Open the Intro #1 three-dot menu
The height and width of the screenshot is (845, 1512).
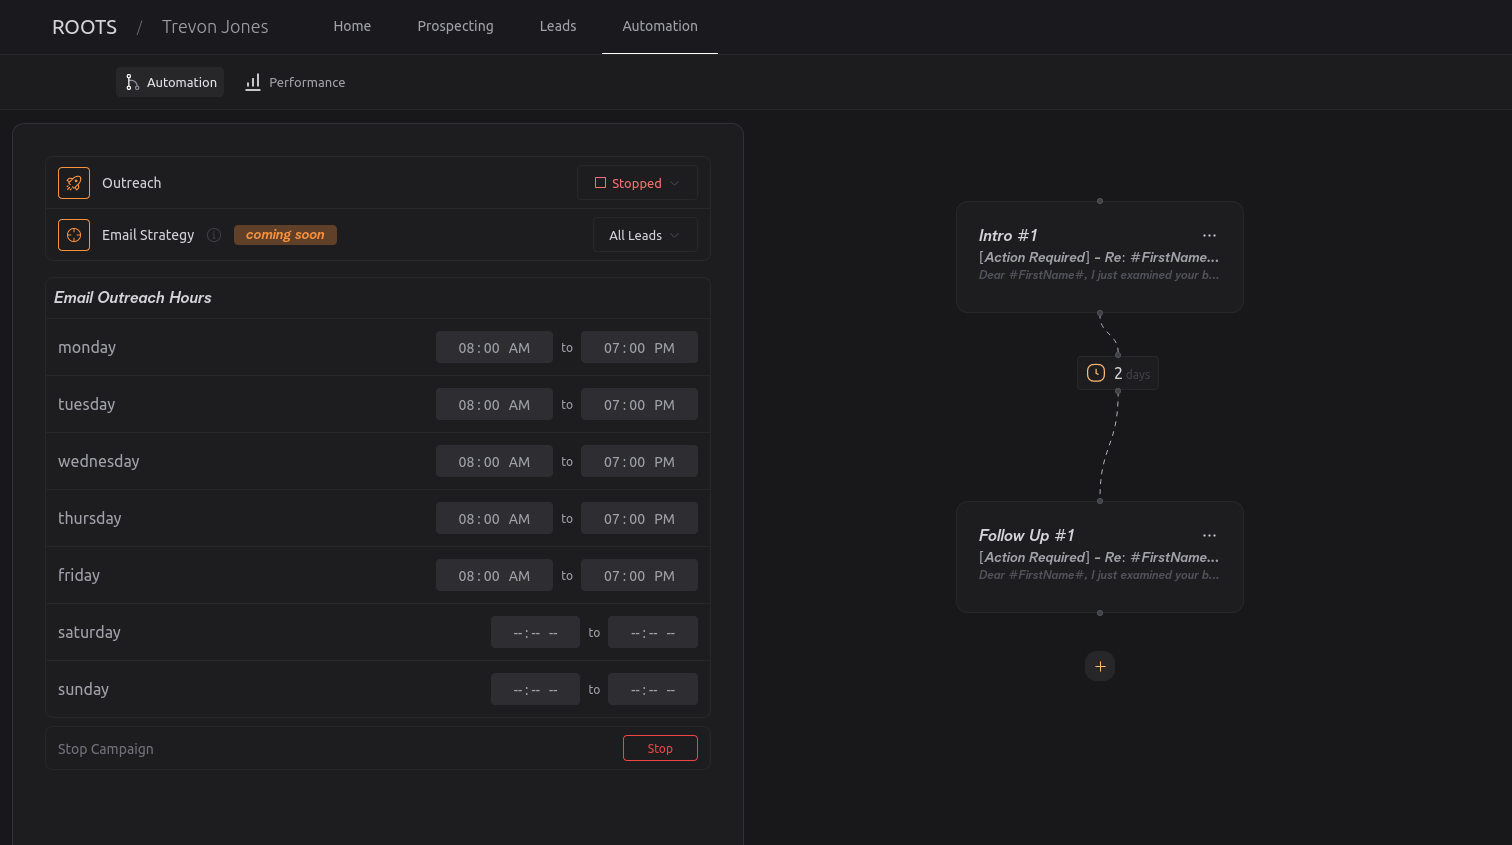coord(1209,236)
